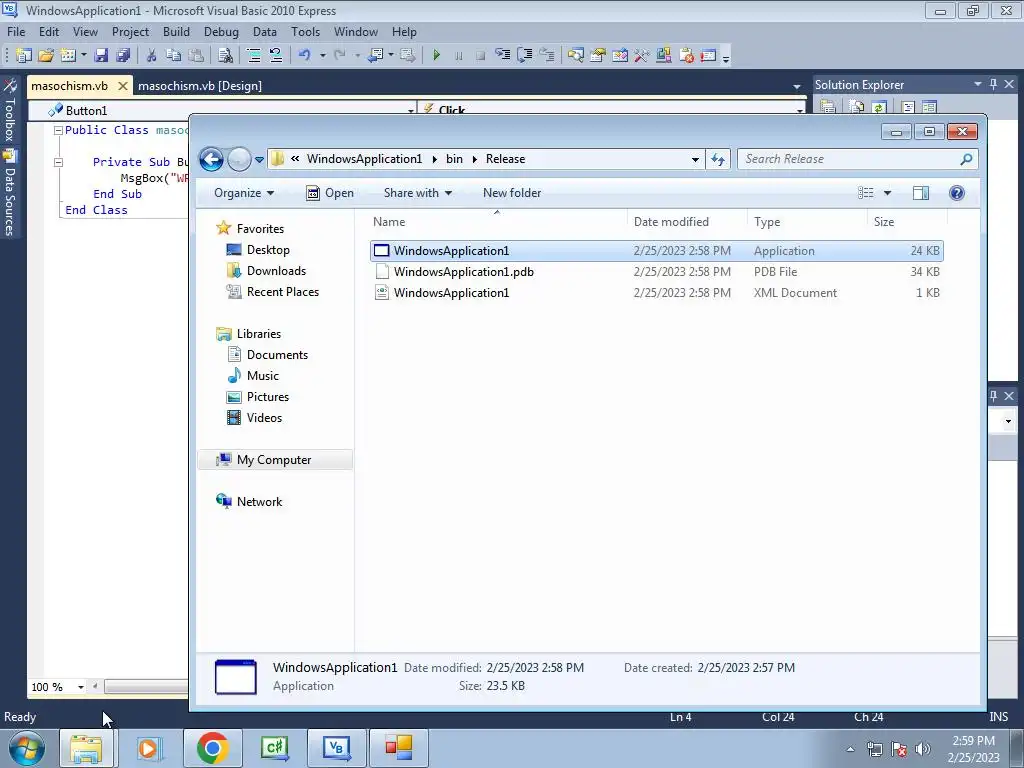Click the Cut scissors icon
This screenshot has width=1024, height=768.
click(x=151, y=56)
